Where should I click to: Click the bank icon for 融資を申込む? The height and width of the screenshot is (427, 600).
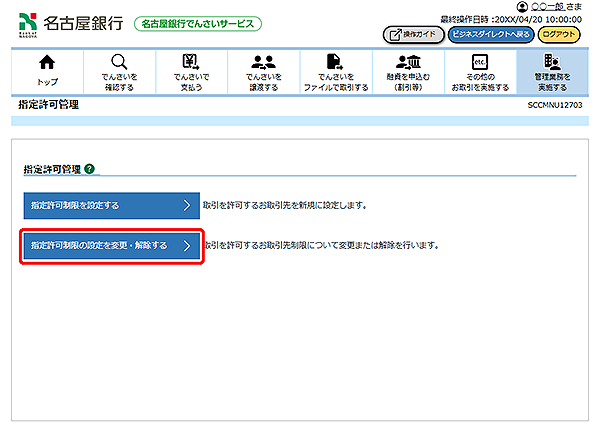[408, 63]
